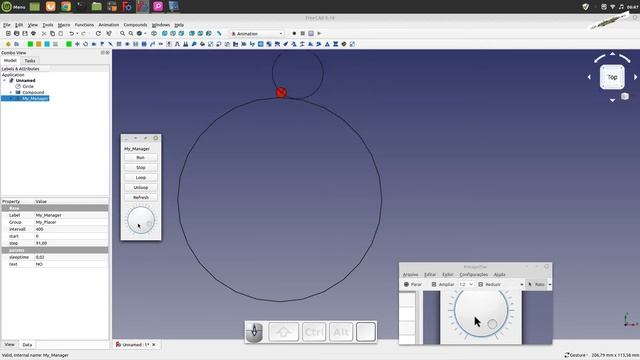
Task: Select the Circle item in the model tree
Action: pos(28,87)
